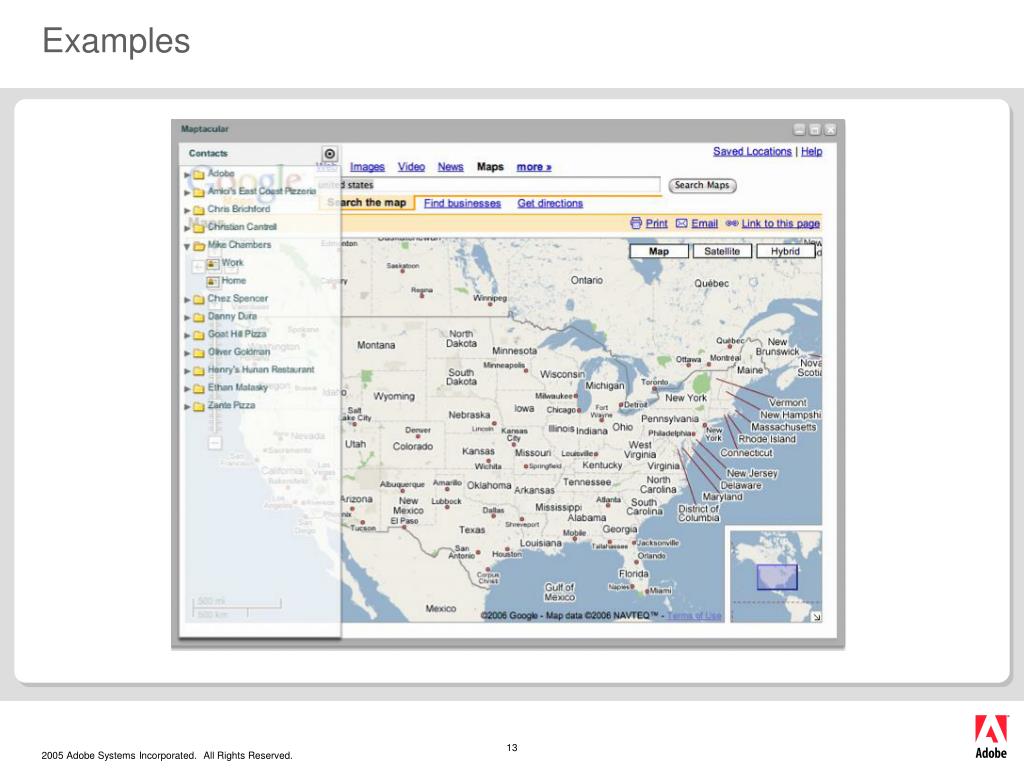Expand the Chez Spencer entry
Image resolution: width=1024 pixels, height=768 pixels.
pos(187,299)
